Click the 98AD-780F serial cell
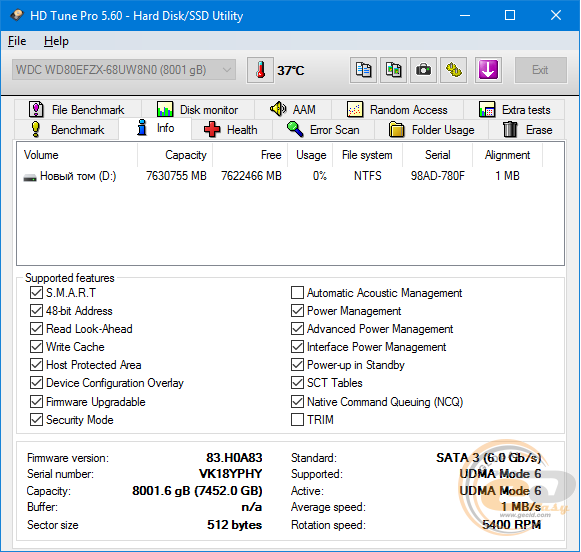The height and width of the screenshot is (552, 581). pos(438,176)
